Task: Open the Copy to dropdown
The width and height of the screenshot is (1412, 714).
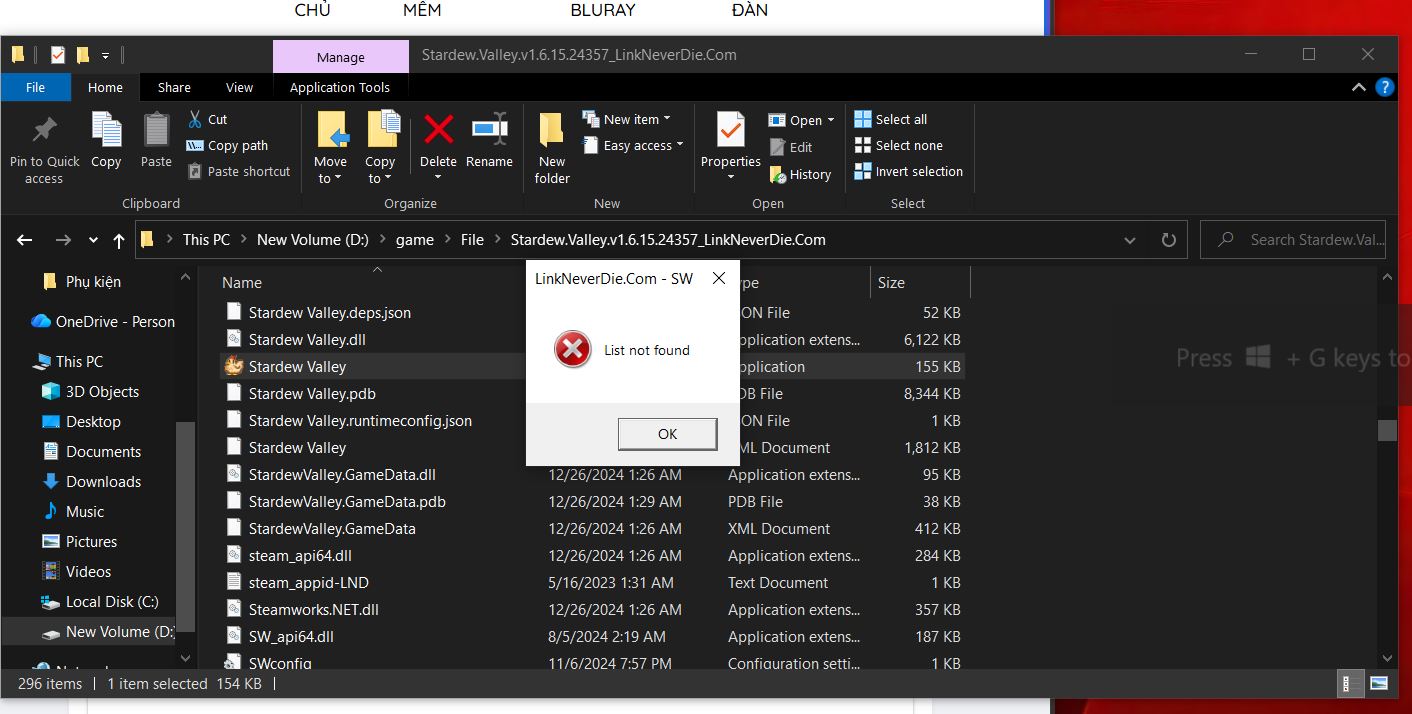Action: point(380,149)
